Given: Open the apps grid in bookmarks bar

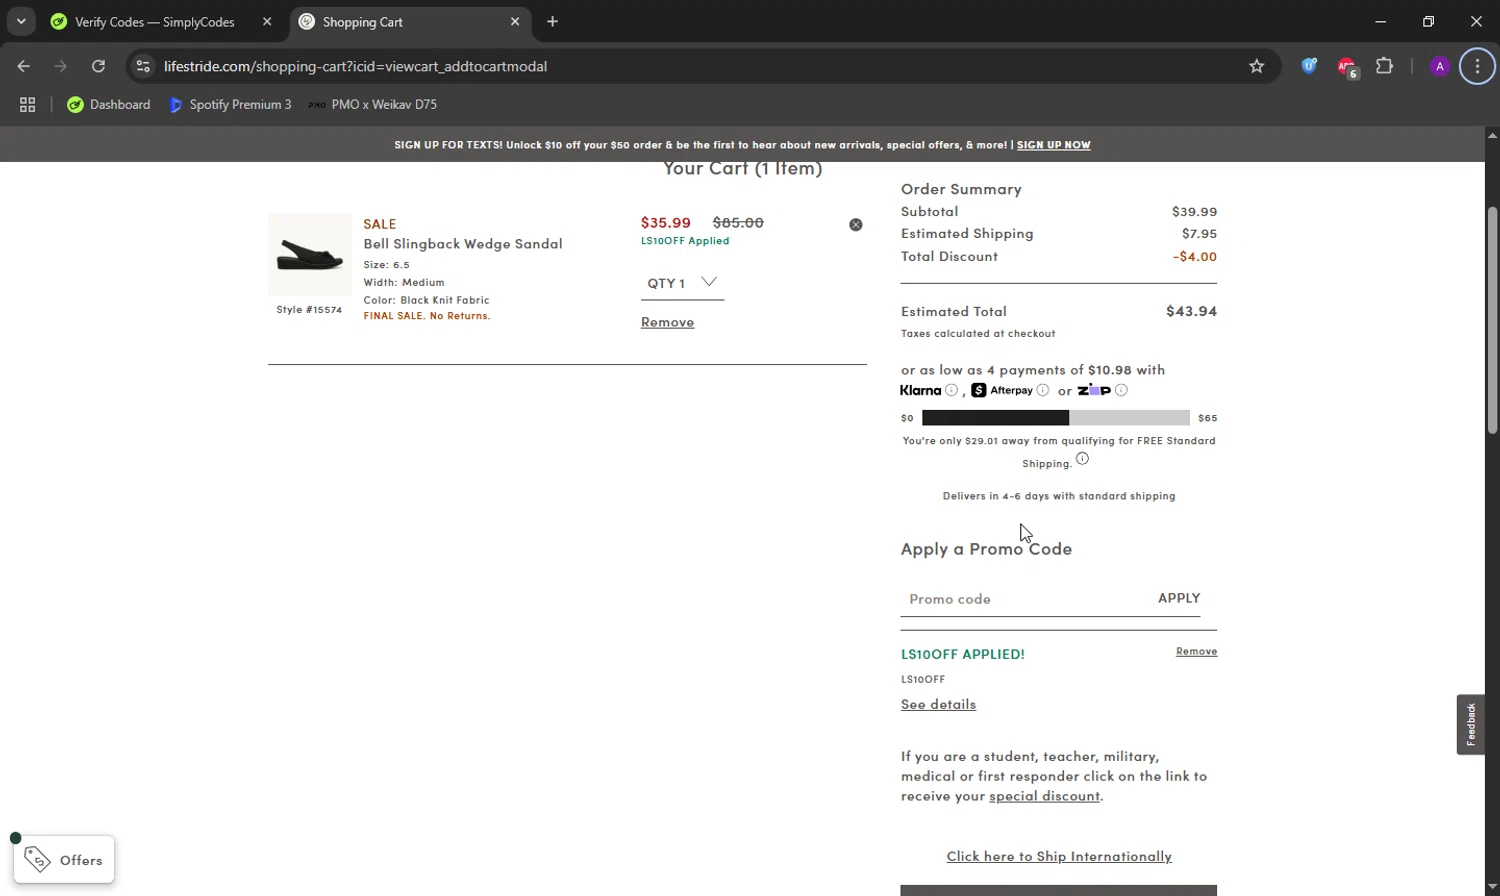Looking at the screenshot, I should 28,104.
